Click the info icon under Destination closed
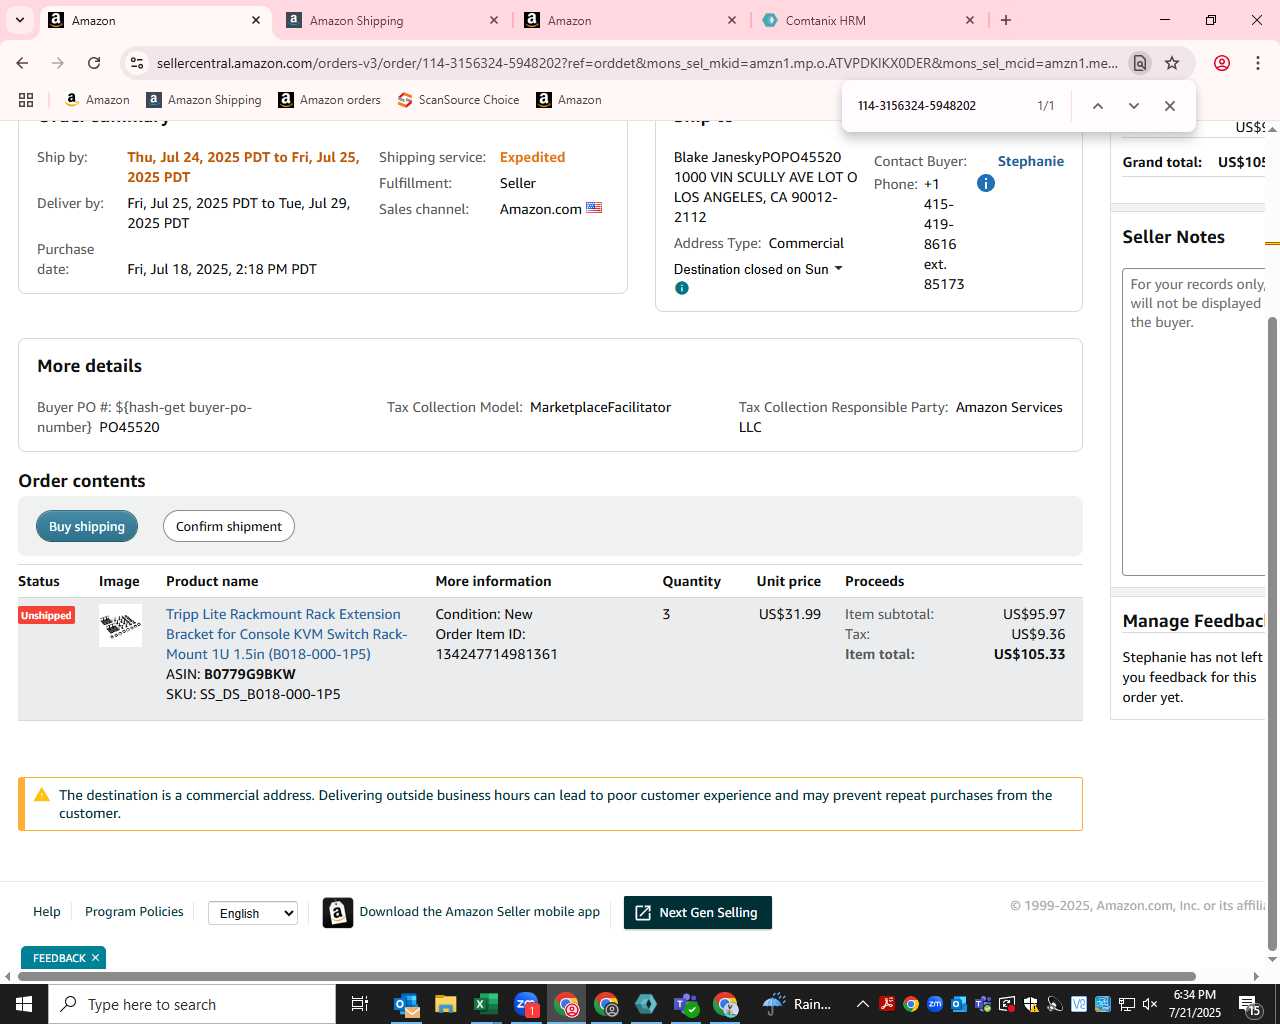The height and width of the screenshot is (1024, 1280). tap(682, 288)
